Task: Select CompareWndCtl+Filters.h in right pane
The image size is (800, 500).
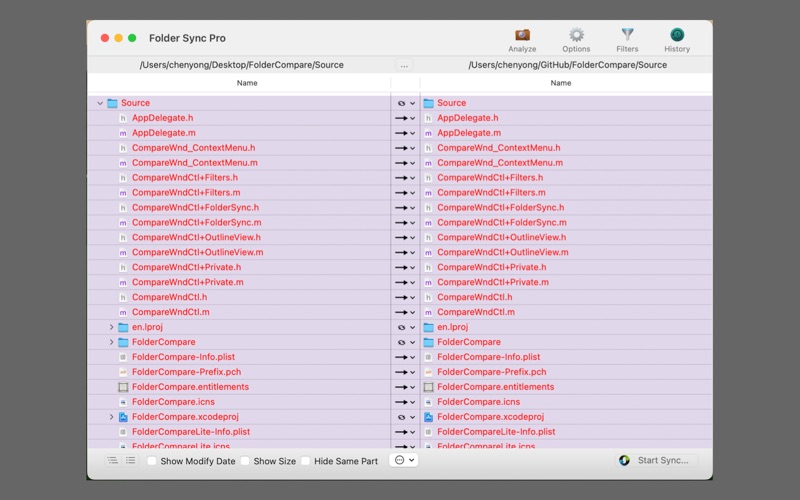Action: coord(490,178)
